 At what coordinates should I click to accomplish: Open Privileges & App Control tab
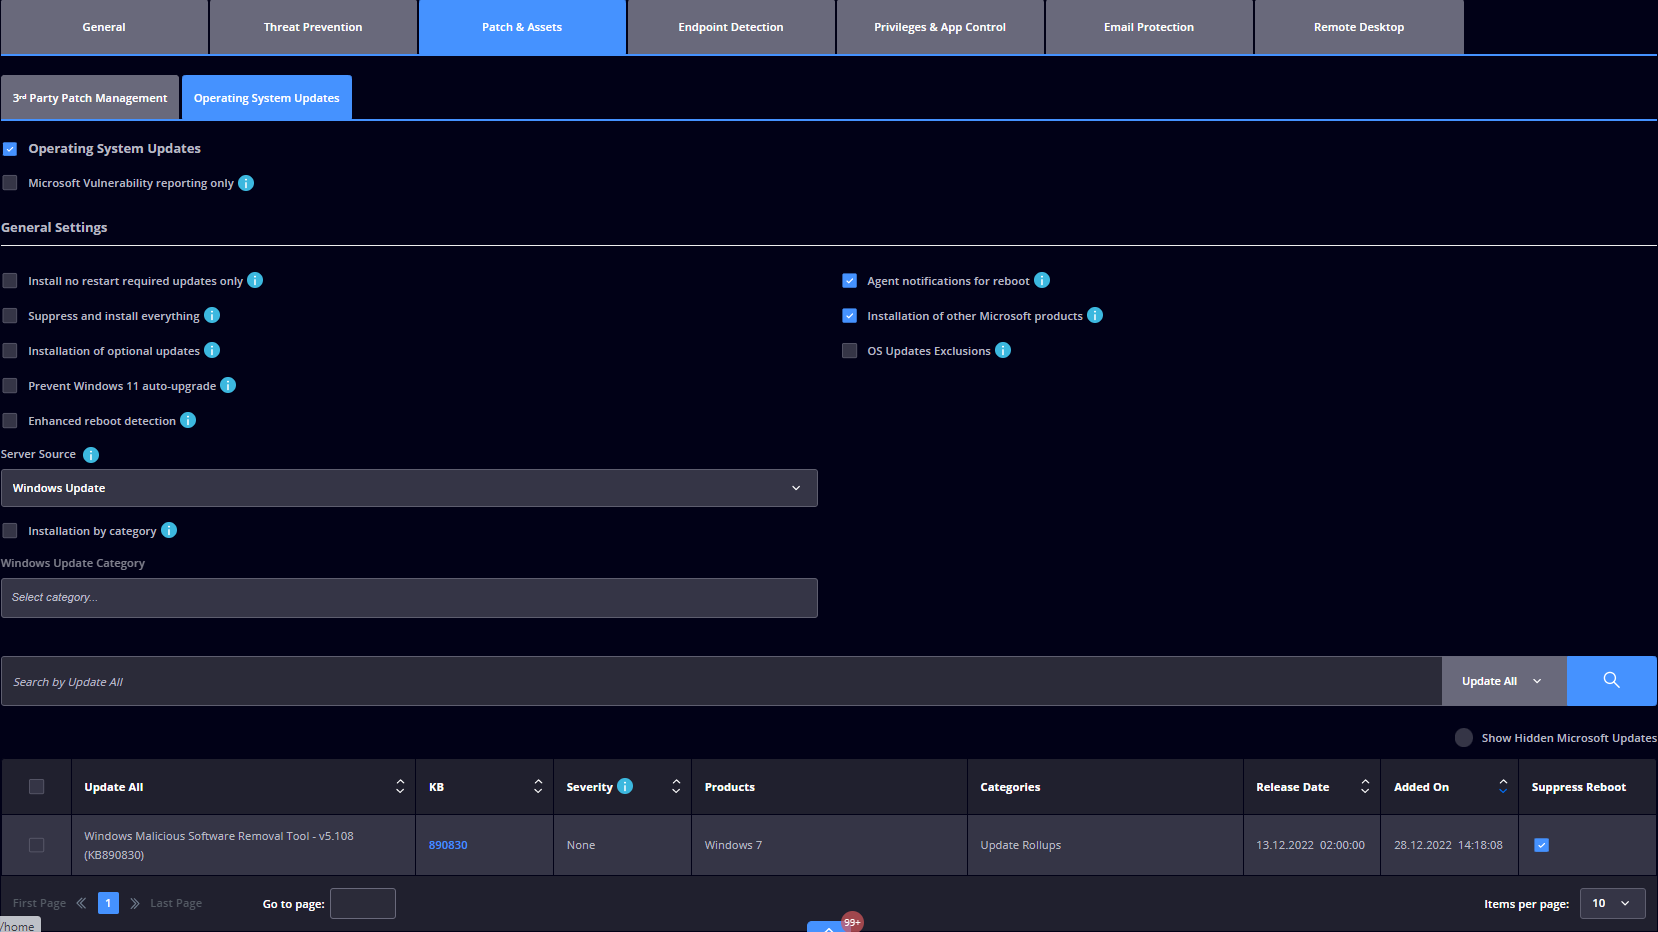click(940, 27)
